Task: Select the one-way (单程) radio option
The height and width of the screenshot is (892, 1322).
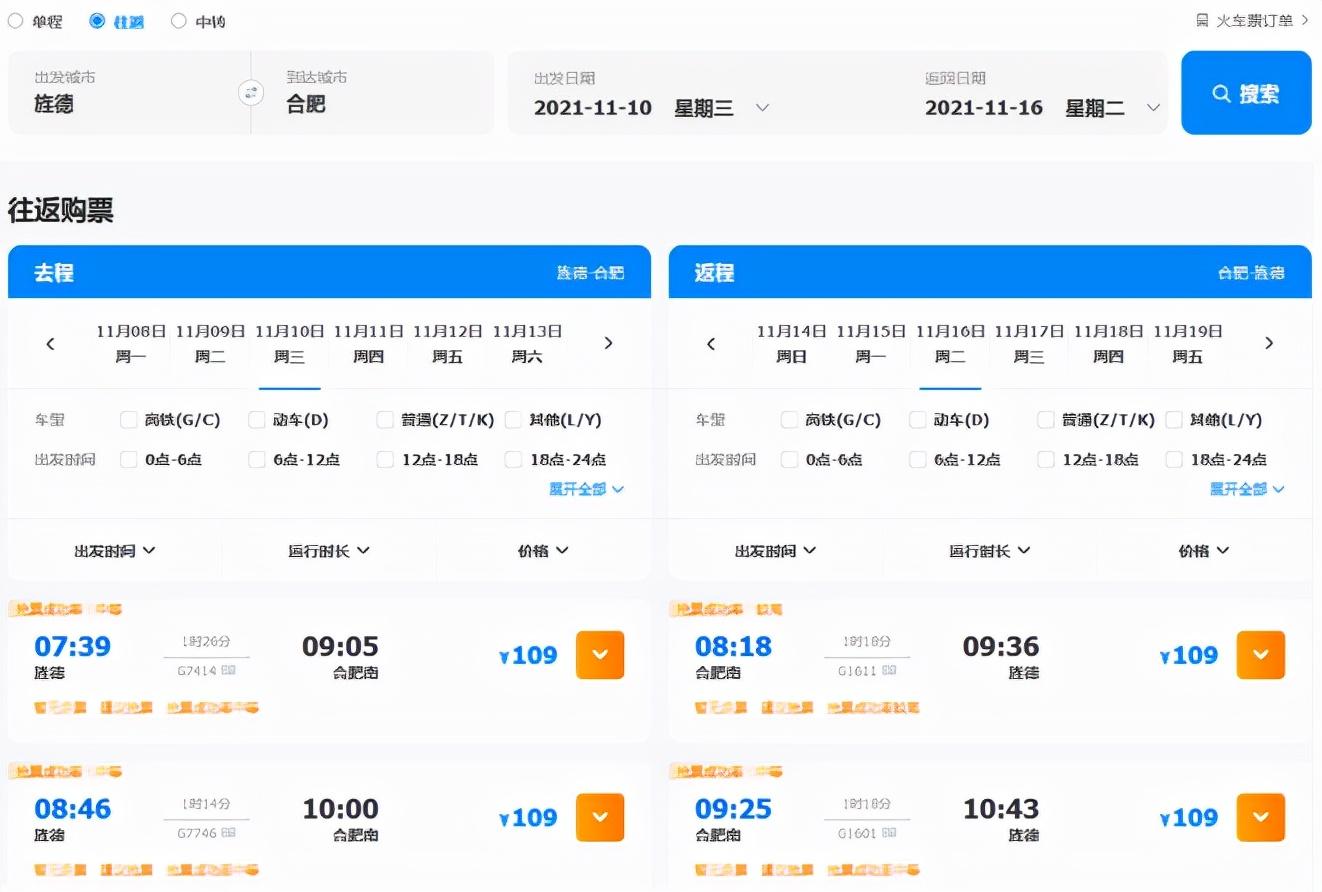Action: tap(15, 21)
